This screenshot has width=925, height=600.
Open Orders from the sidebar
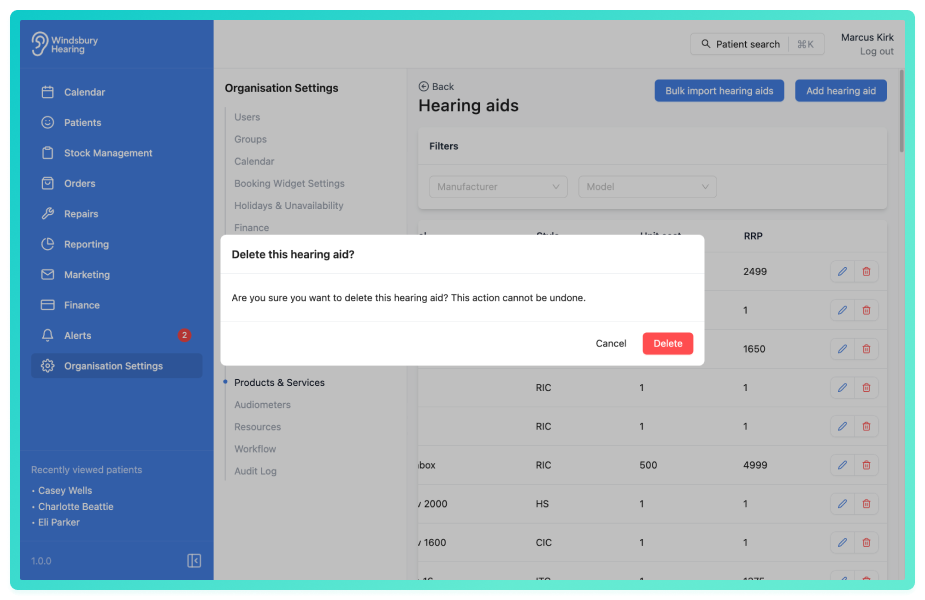coord(116,183)
